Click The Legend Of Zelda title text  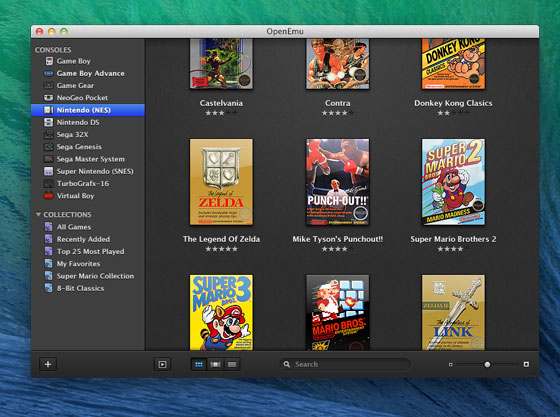point(221,239)
